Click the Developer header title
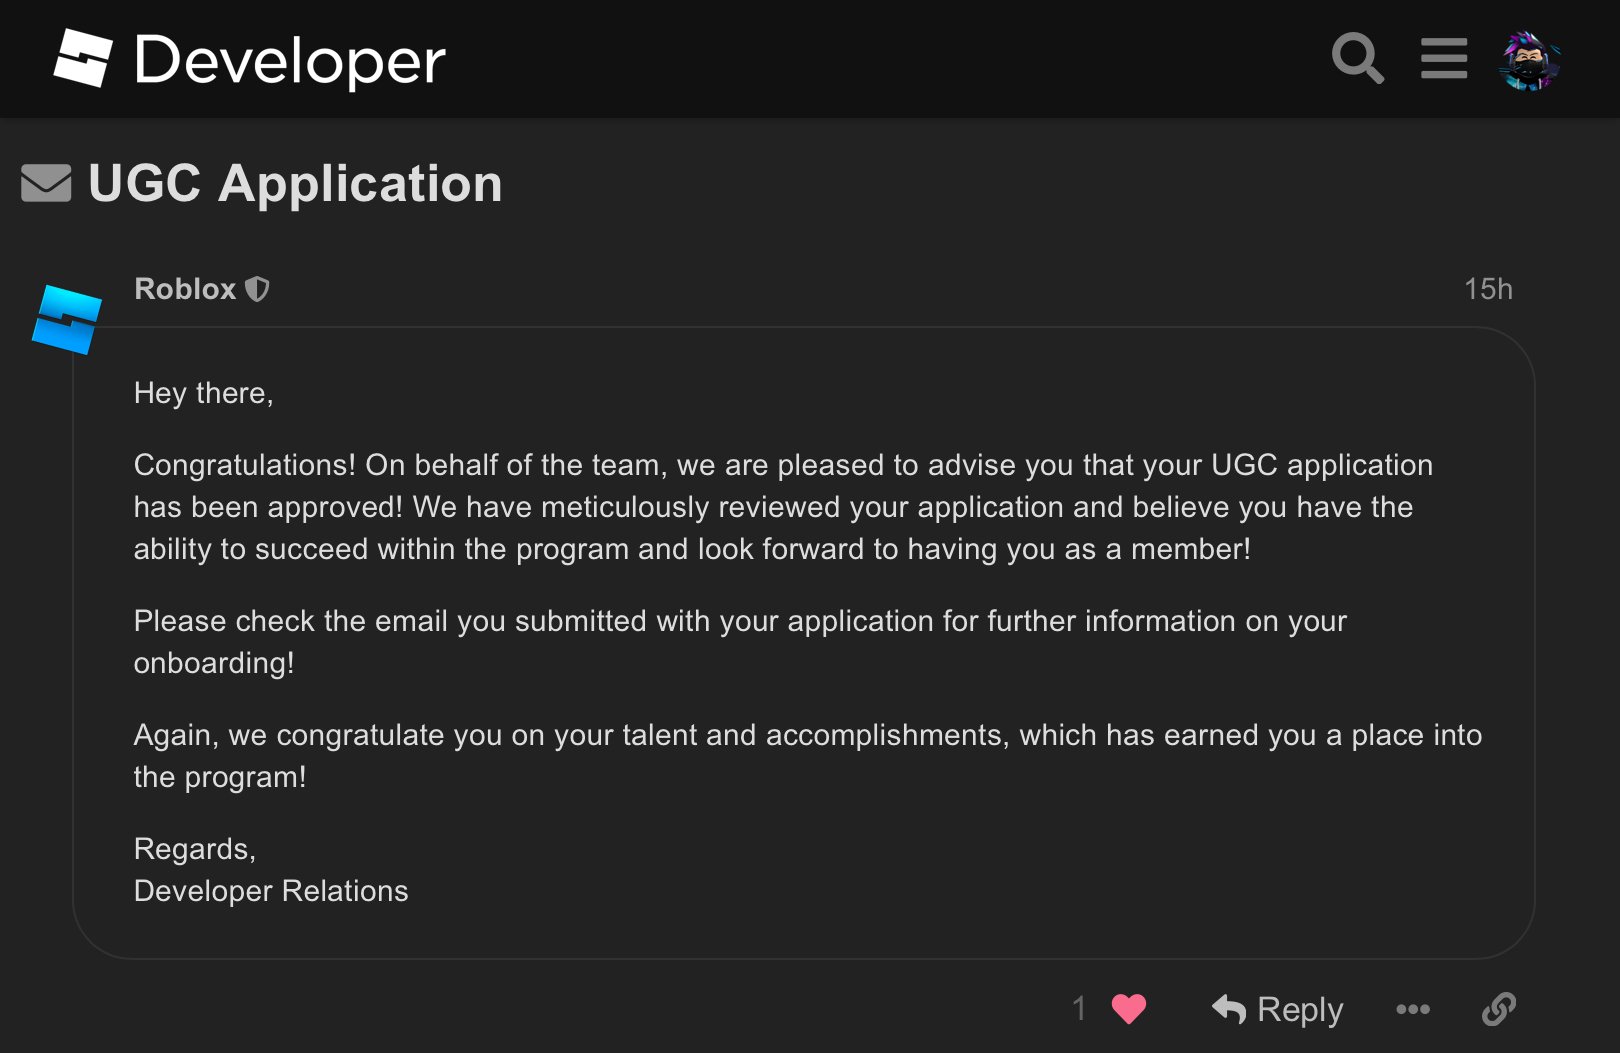The height and width of the screenshot is (1053, 1620). [x=290, y=60]
